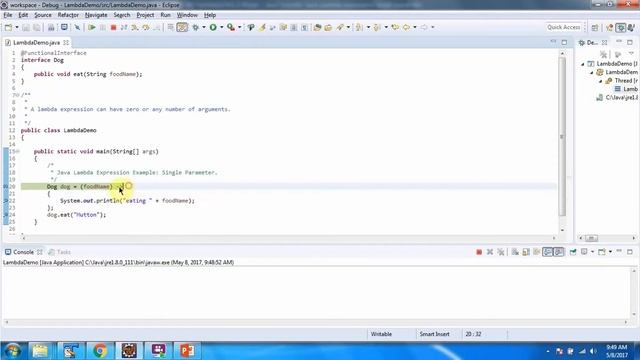Switch to the Tasks tab
This screenshot has height=360, width=640.
point(60,252)
